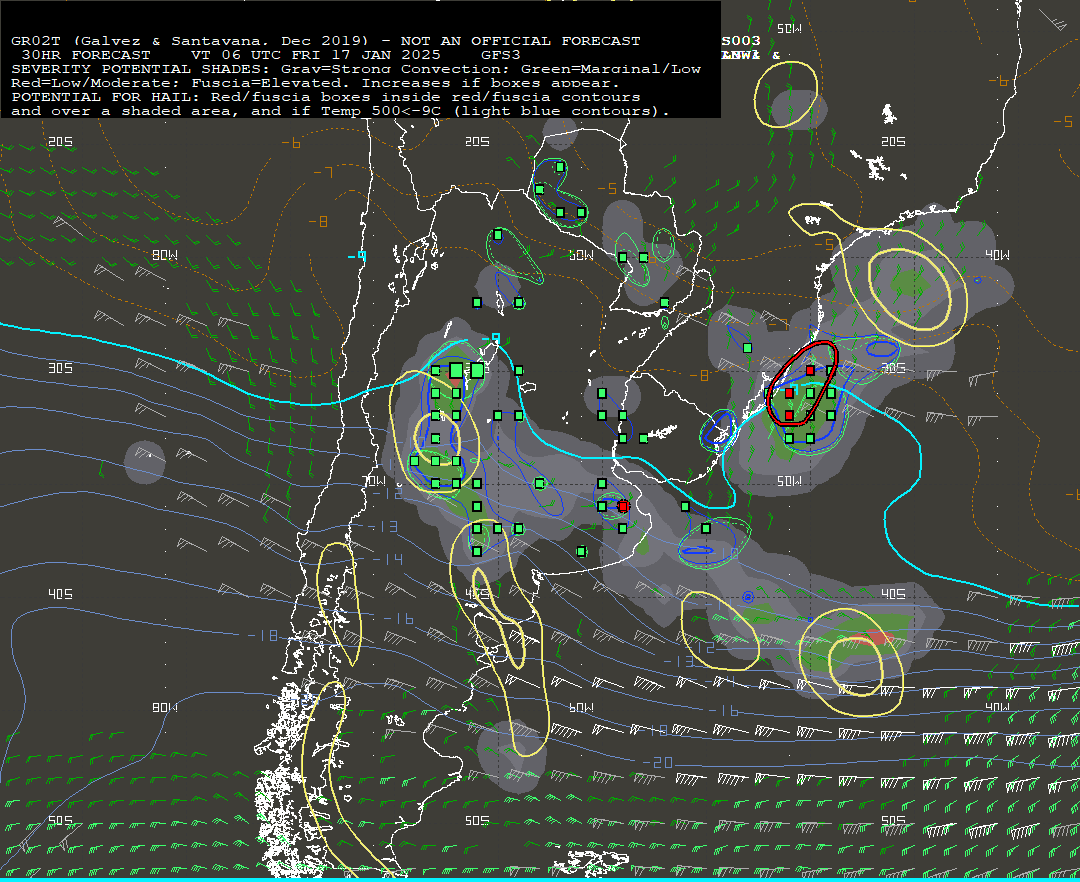The height and width of the screenshot is (882, 1080).
Task: Click the lone red box near the Rio de la Plata
Action: click(x=623, y=506)
